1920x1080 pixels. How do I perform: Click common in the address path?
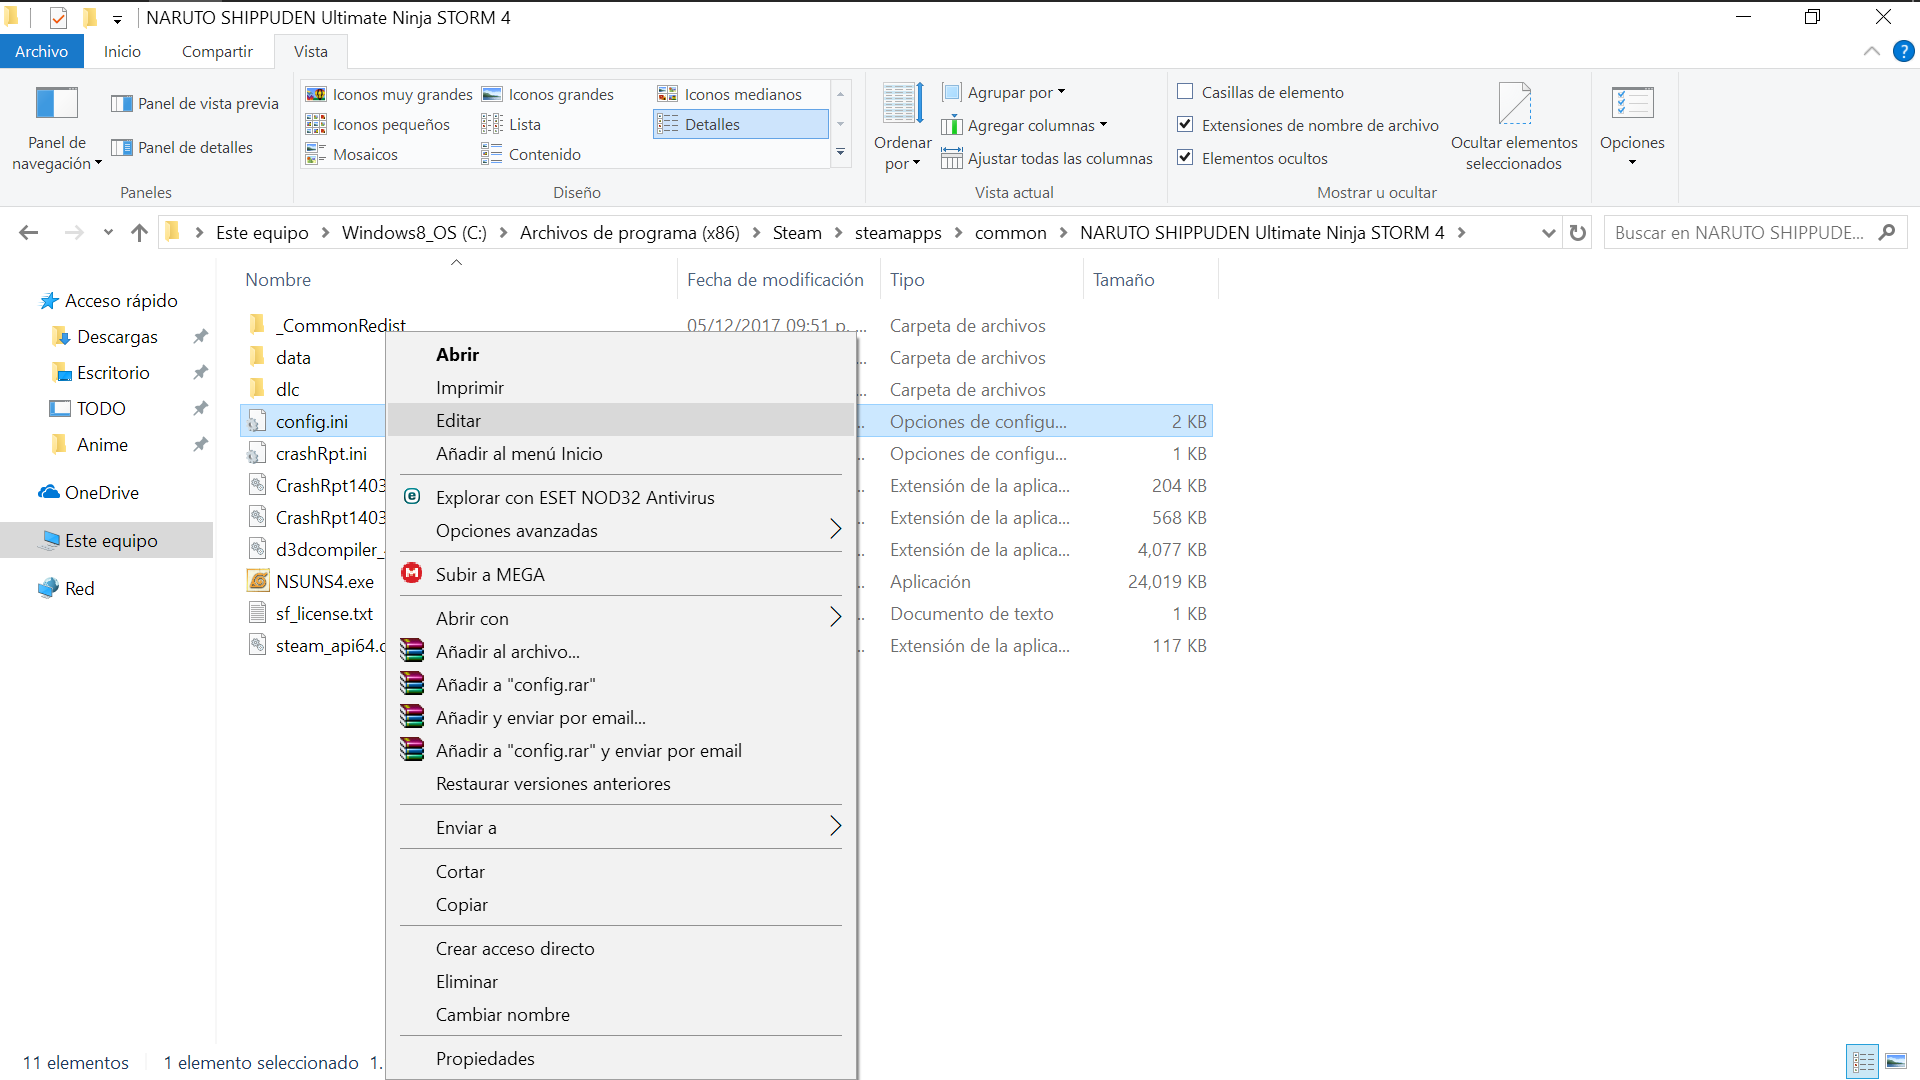click(x=1011, y=233)
